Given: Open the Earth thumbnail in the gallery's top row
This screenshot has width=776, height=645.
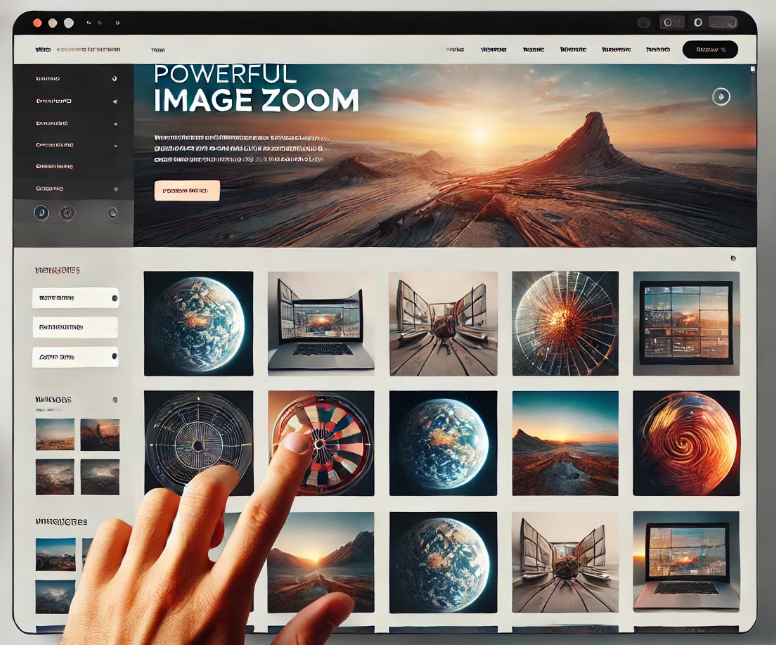Looking at the screenshot, I should coord(198,323).
